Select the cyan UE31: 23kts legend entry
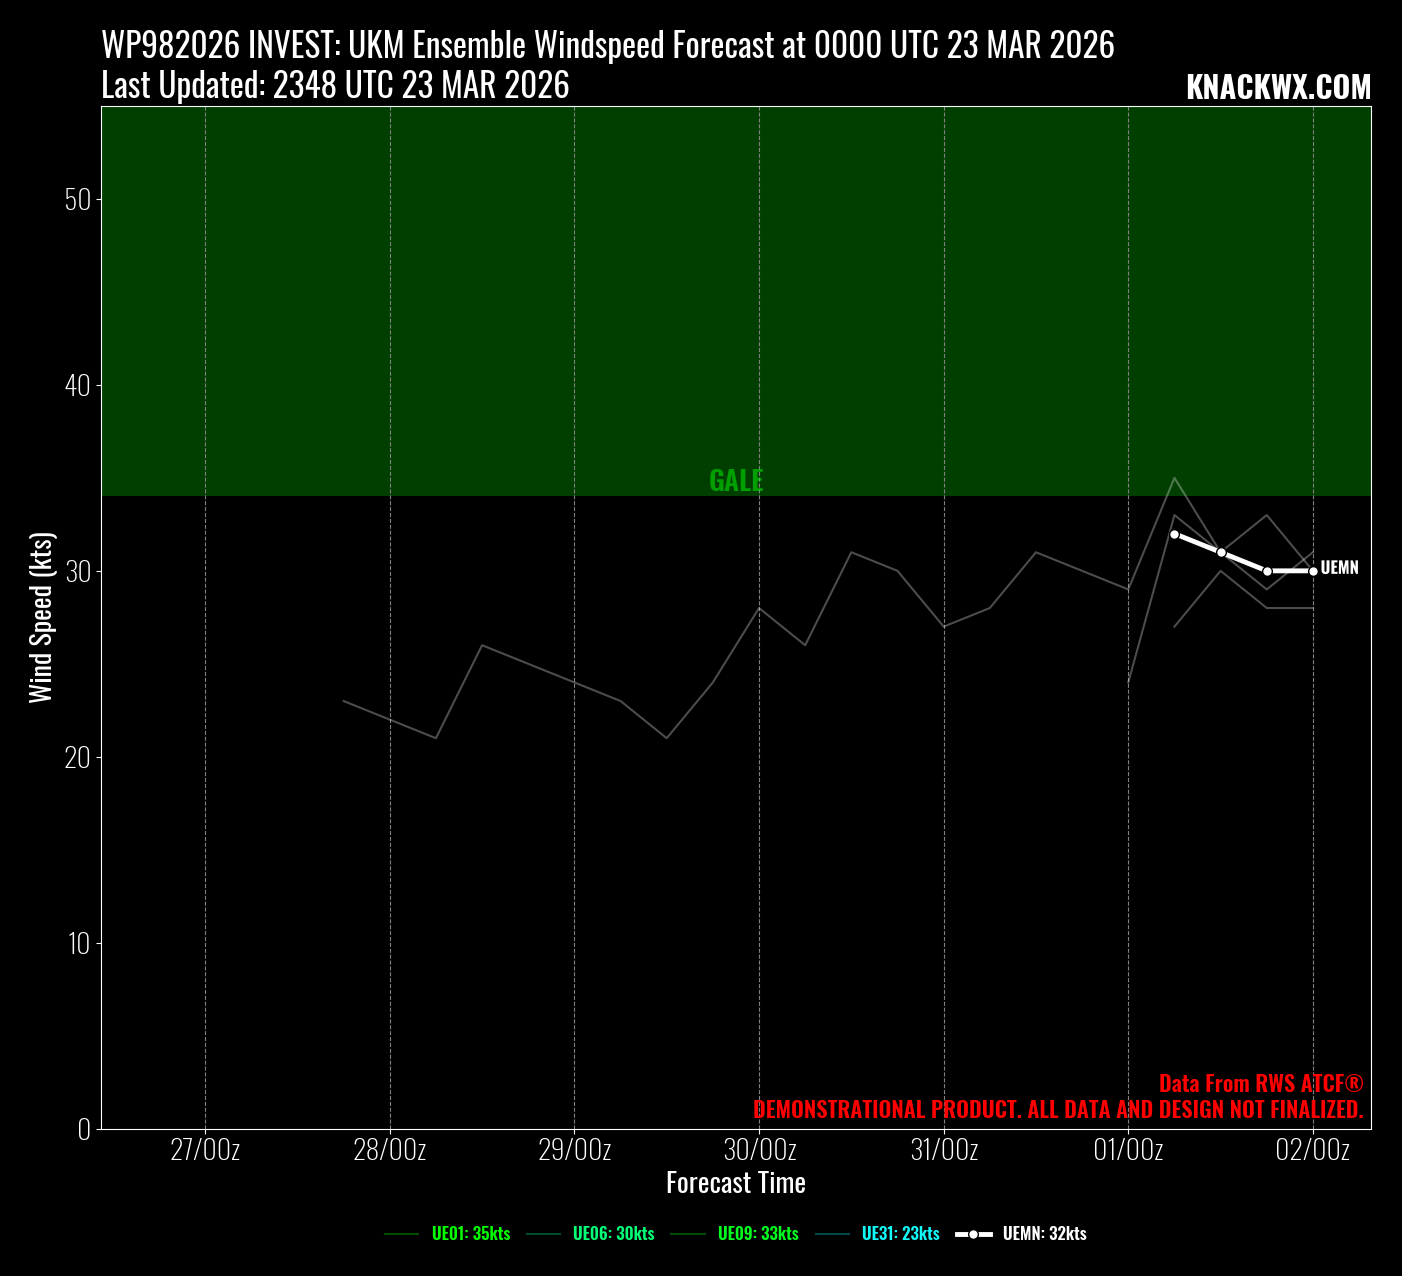 [x=900, y=1234]
